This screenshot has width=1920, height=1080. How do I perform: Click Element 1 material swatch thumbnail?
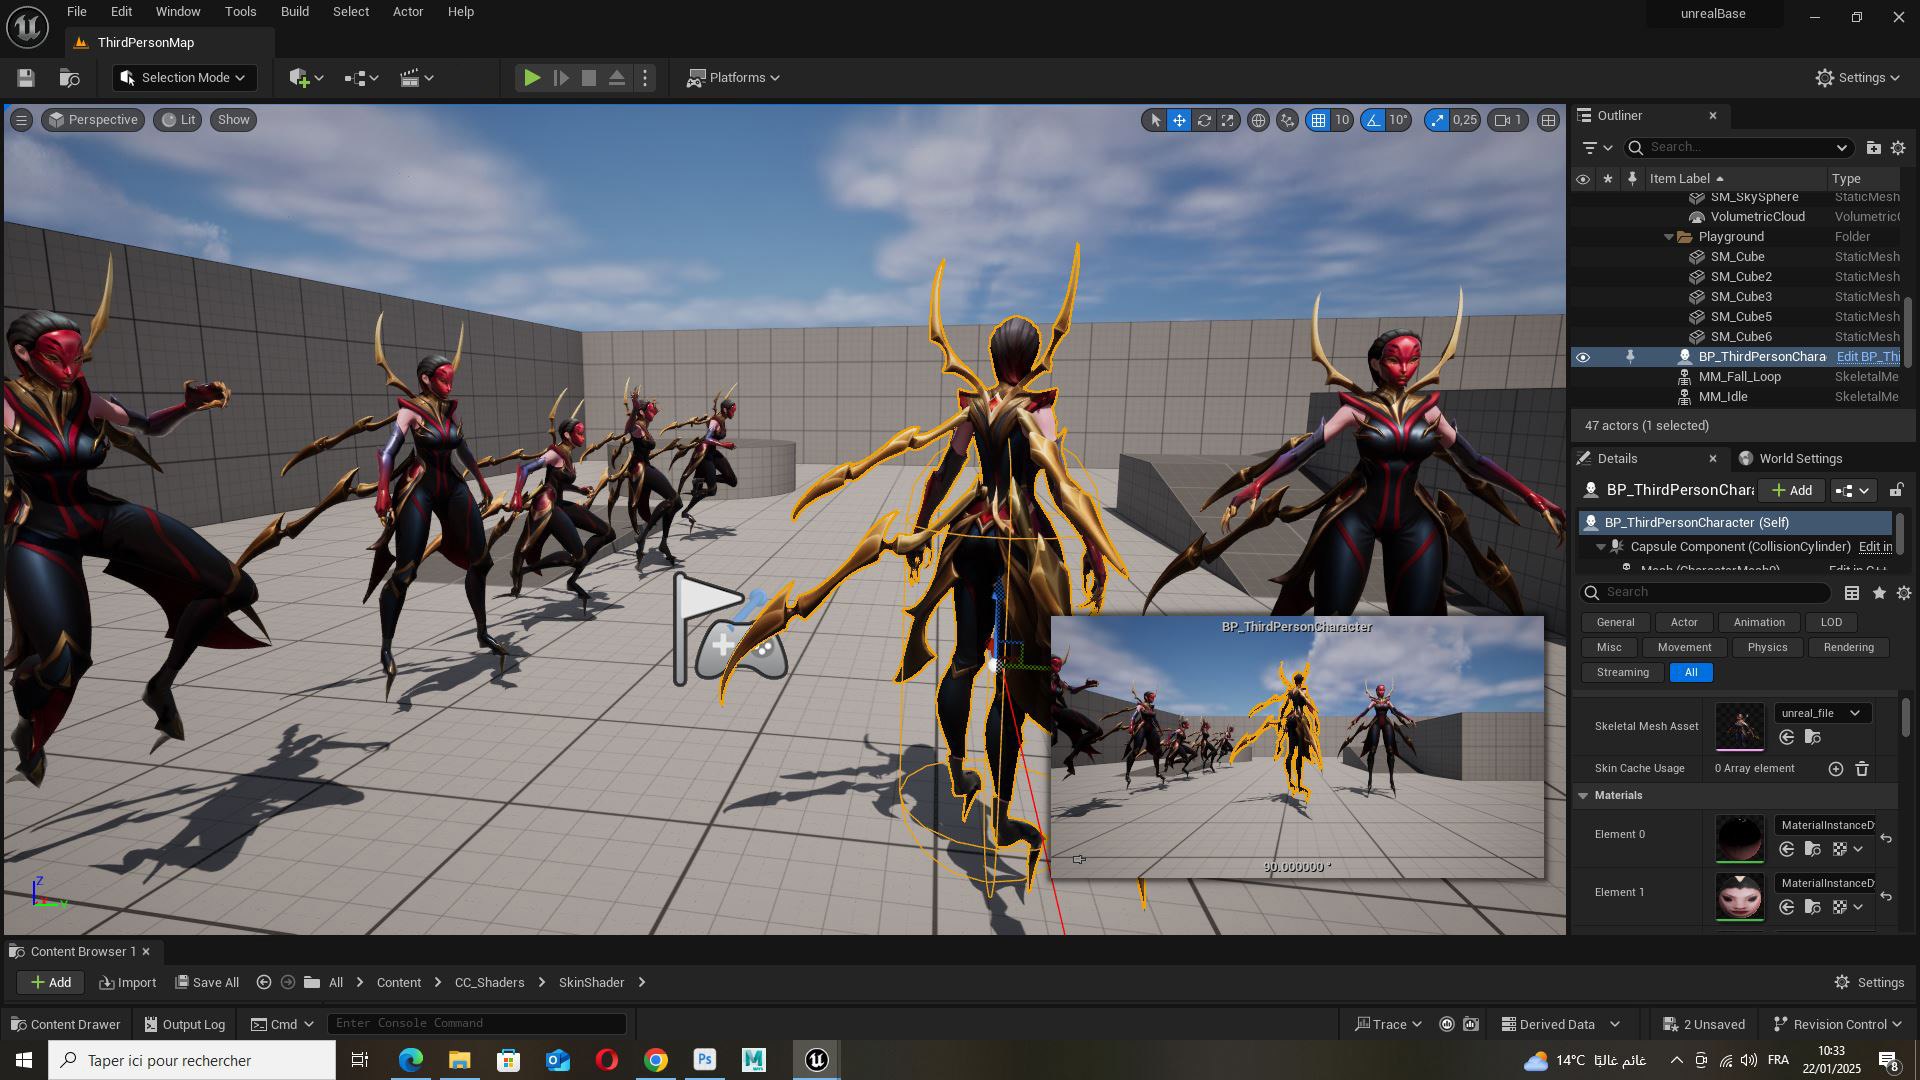pyautogui.click(x=1740, y=897)
